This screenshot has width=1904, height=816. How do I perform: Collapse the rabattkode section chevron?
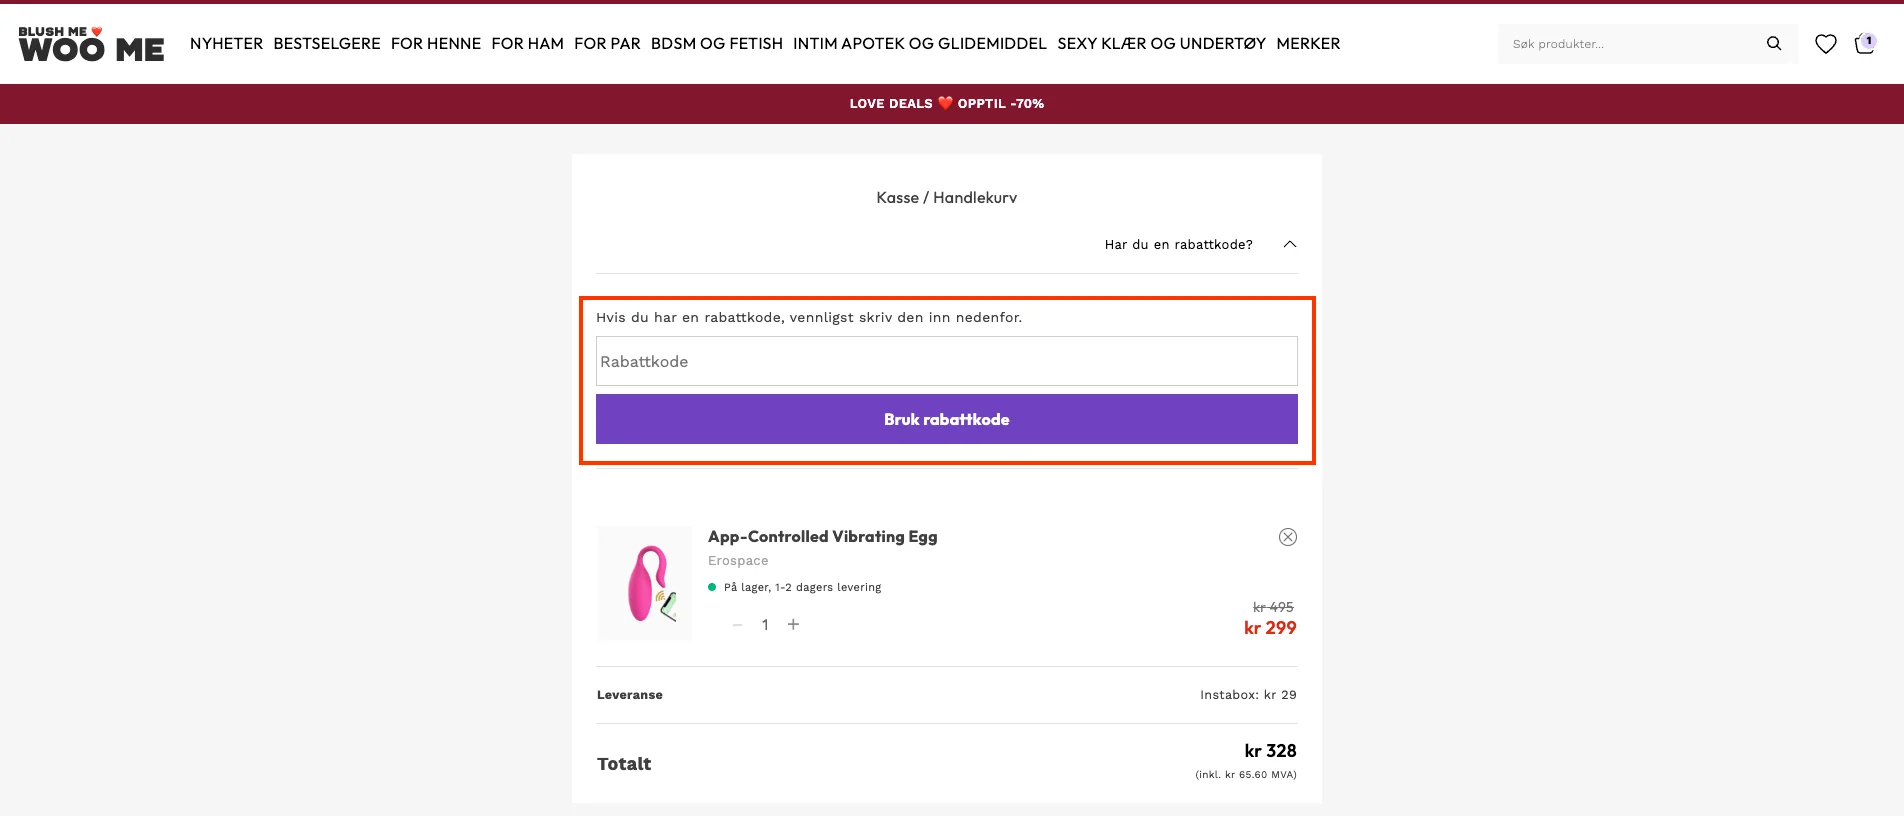point(1290,244)
